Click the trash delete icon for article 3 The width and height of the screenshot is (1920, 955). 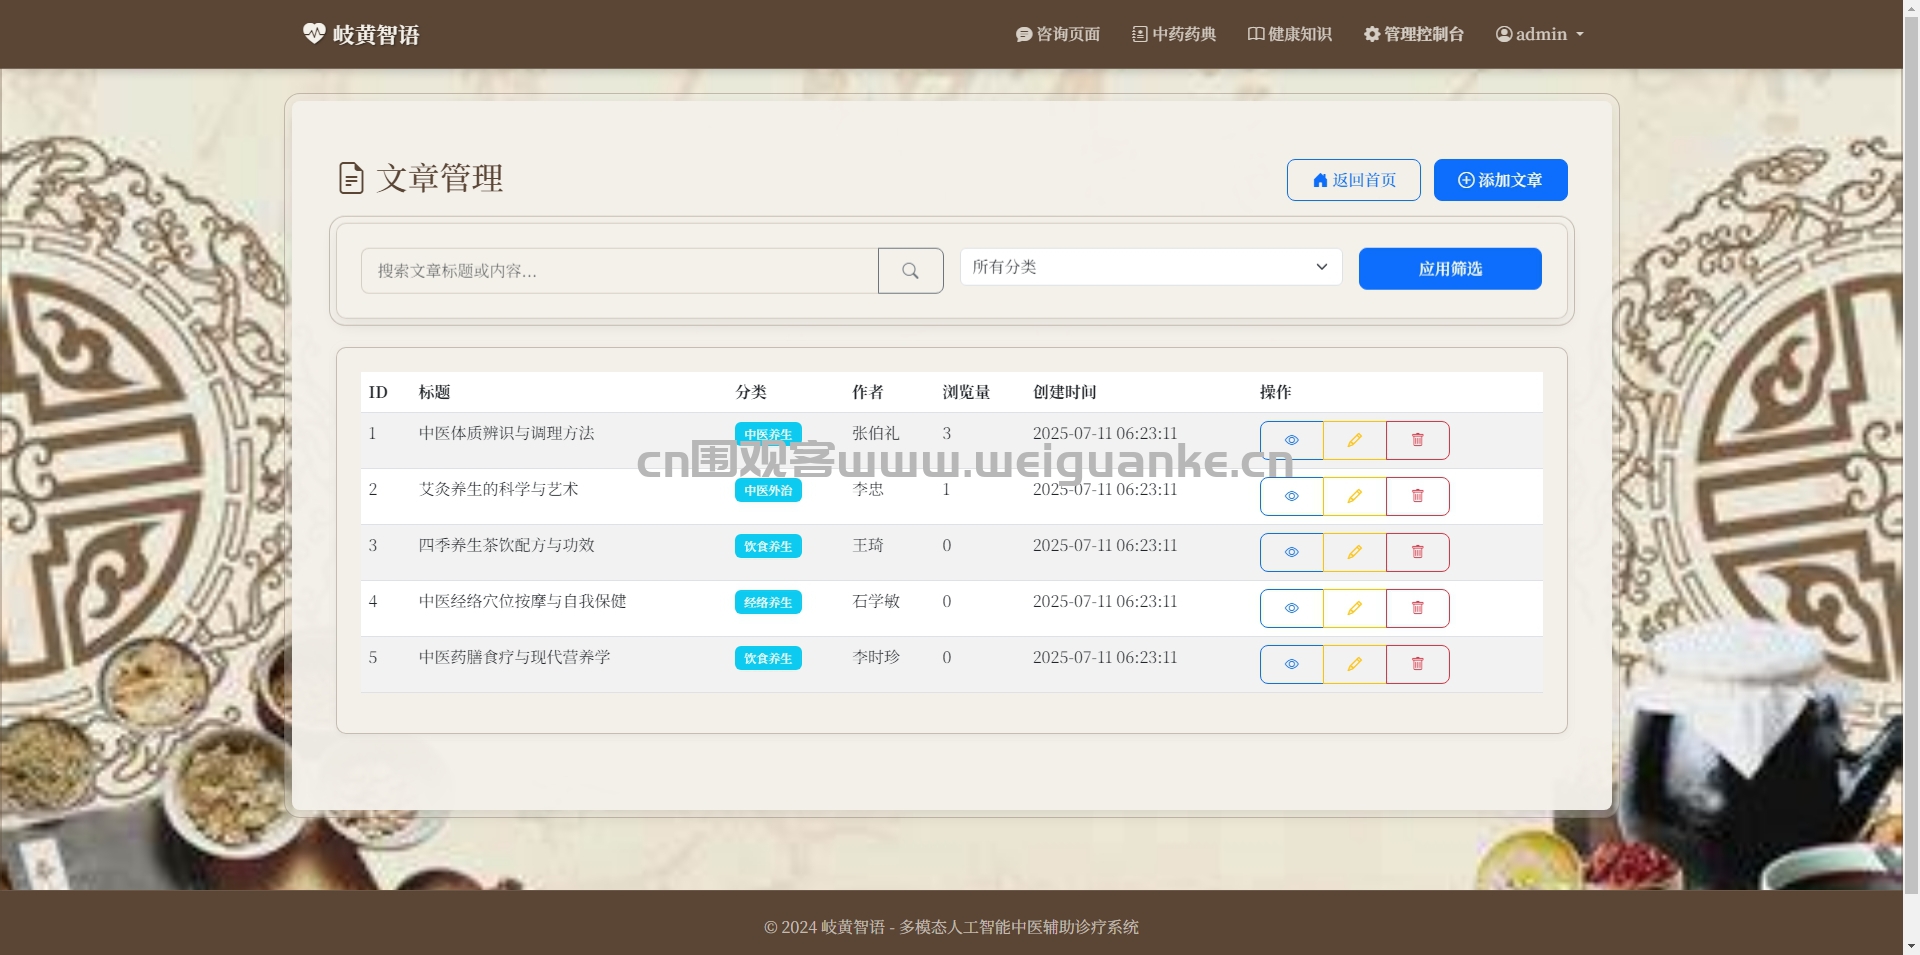click(1417, 552)
